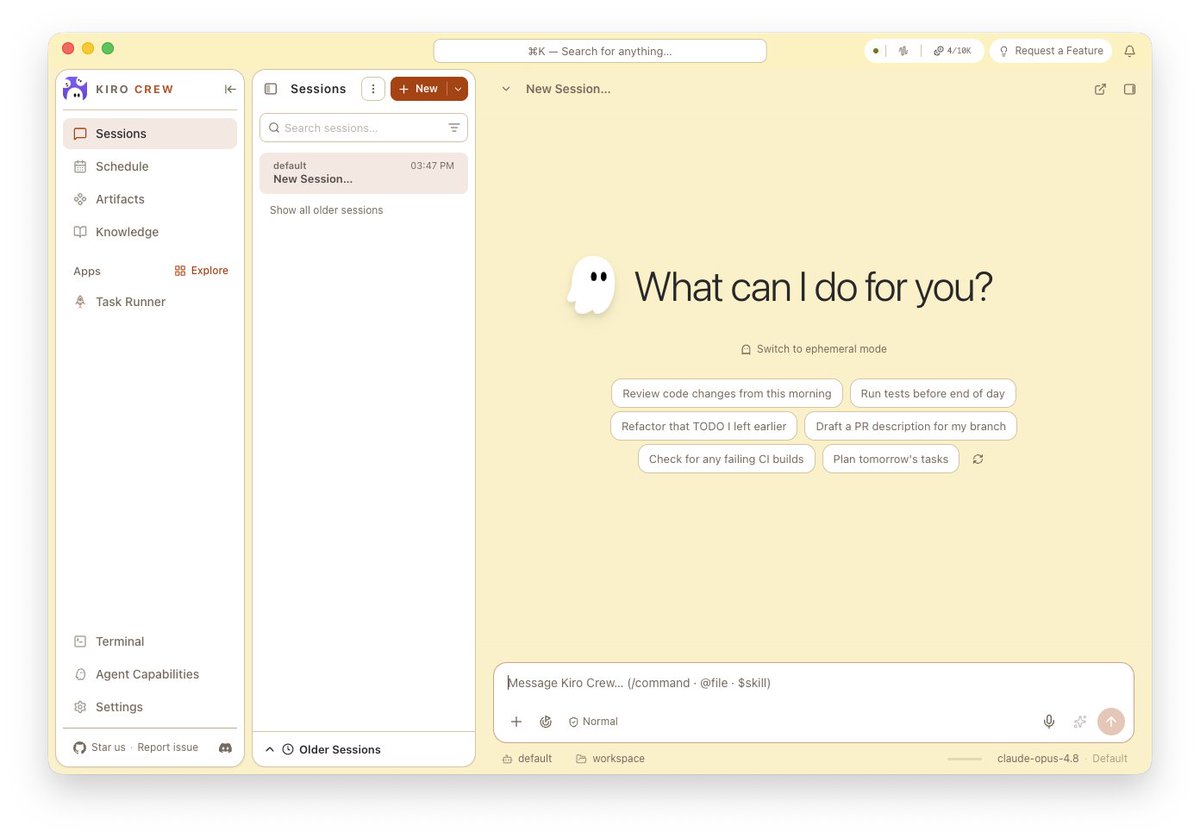Screen dimensions: 1200x838
Task: Open the notifications bell
Action: (x=1130, y=51)
